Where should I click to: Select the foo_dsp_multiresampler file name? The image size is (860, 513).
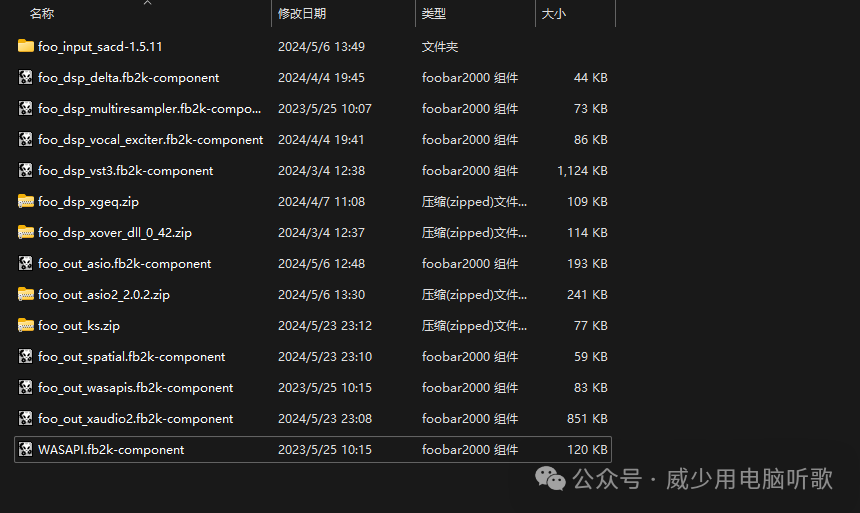click(149, 108)
